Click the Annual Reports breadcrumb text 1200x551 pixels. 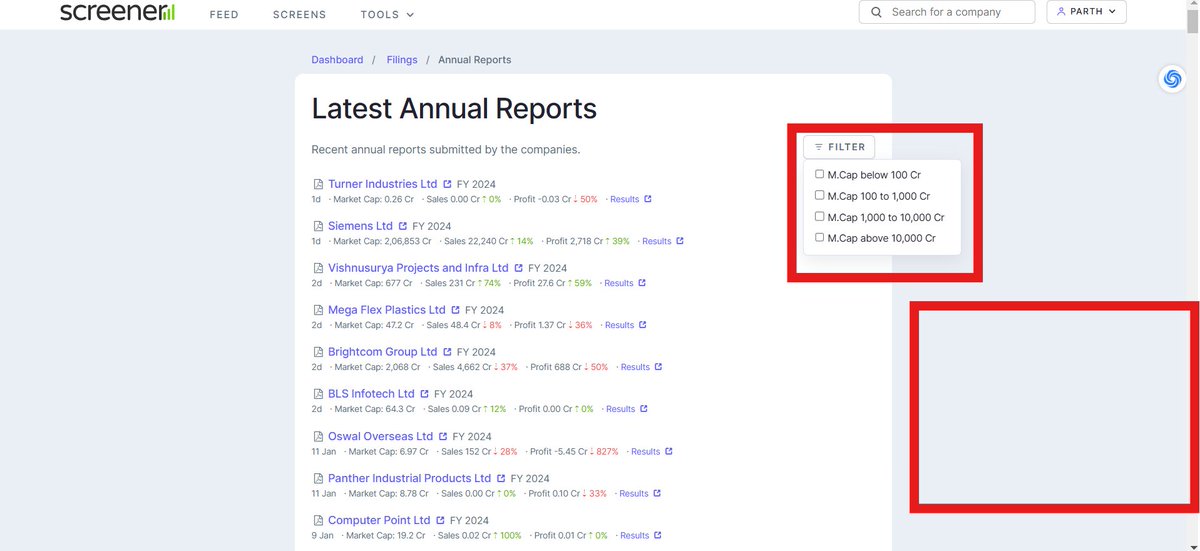coord(474,60)
